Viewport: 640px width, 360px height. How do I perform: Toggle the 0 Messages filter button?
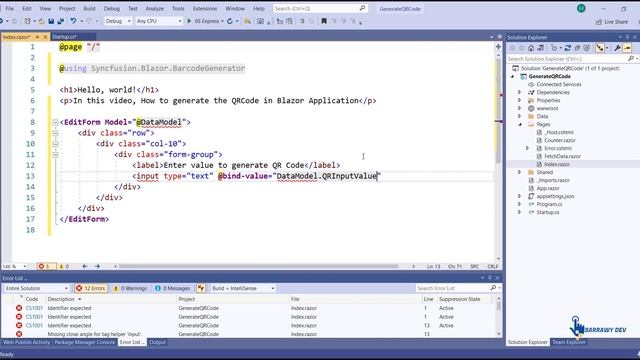(173, 288)
